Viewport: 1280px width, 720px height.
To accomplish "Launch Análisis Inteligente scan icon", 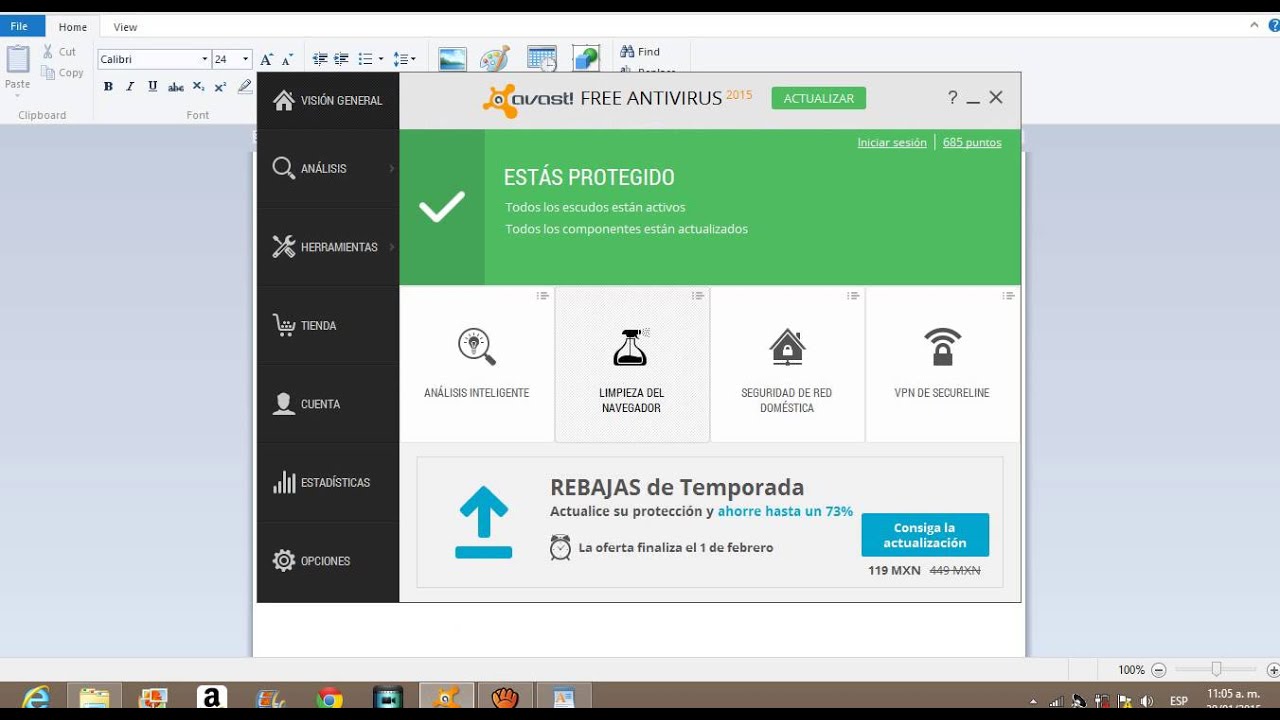I will click(x=477, y=347).
